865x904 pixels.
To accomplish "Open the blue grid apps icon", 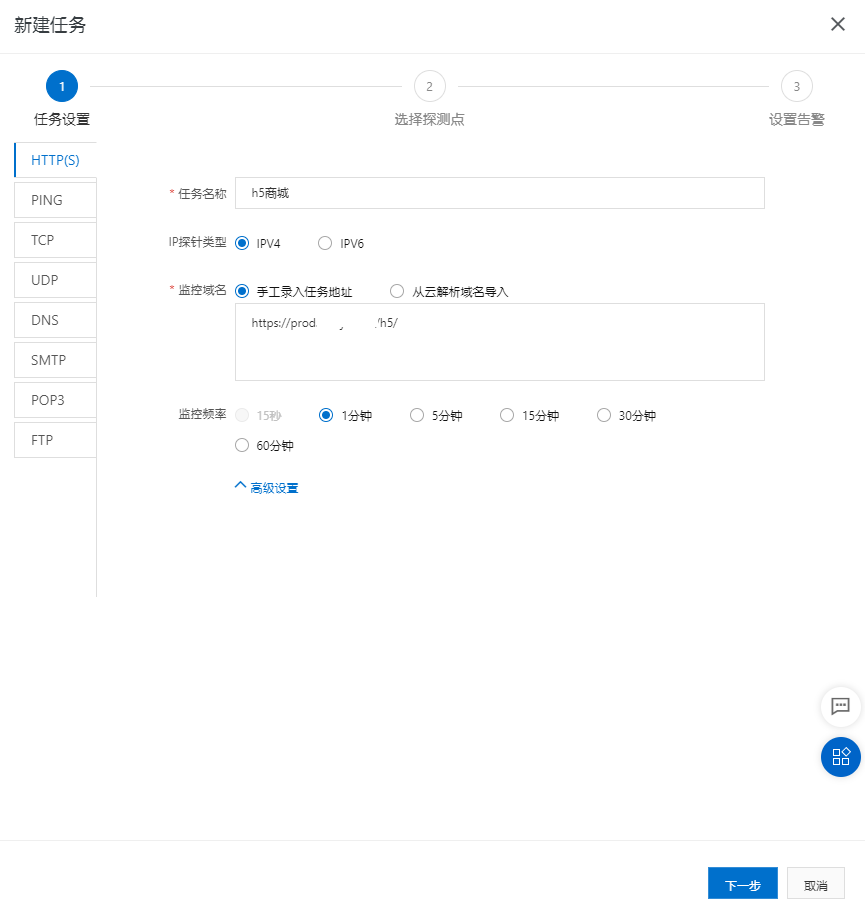I will pos(840,756).
